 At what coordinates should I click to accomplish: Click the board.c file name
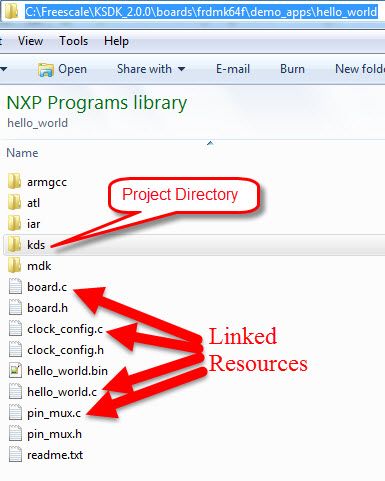47,287
